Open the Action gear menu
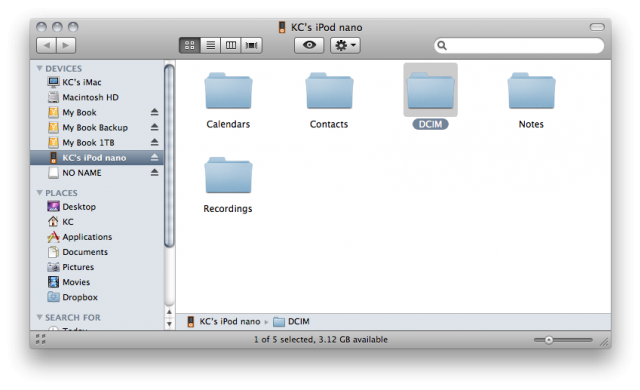This screenshot has height=390, width=640. pos(345,45)
